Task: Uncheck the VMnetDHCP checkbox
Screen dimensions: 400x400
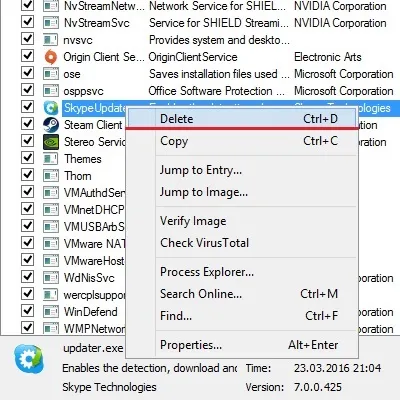Action: (x=27, y=209)
